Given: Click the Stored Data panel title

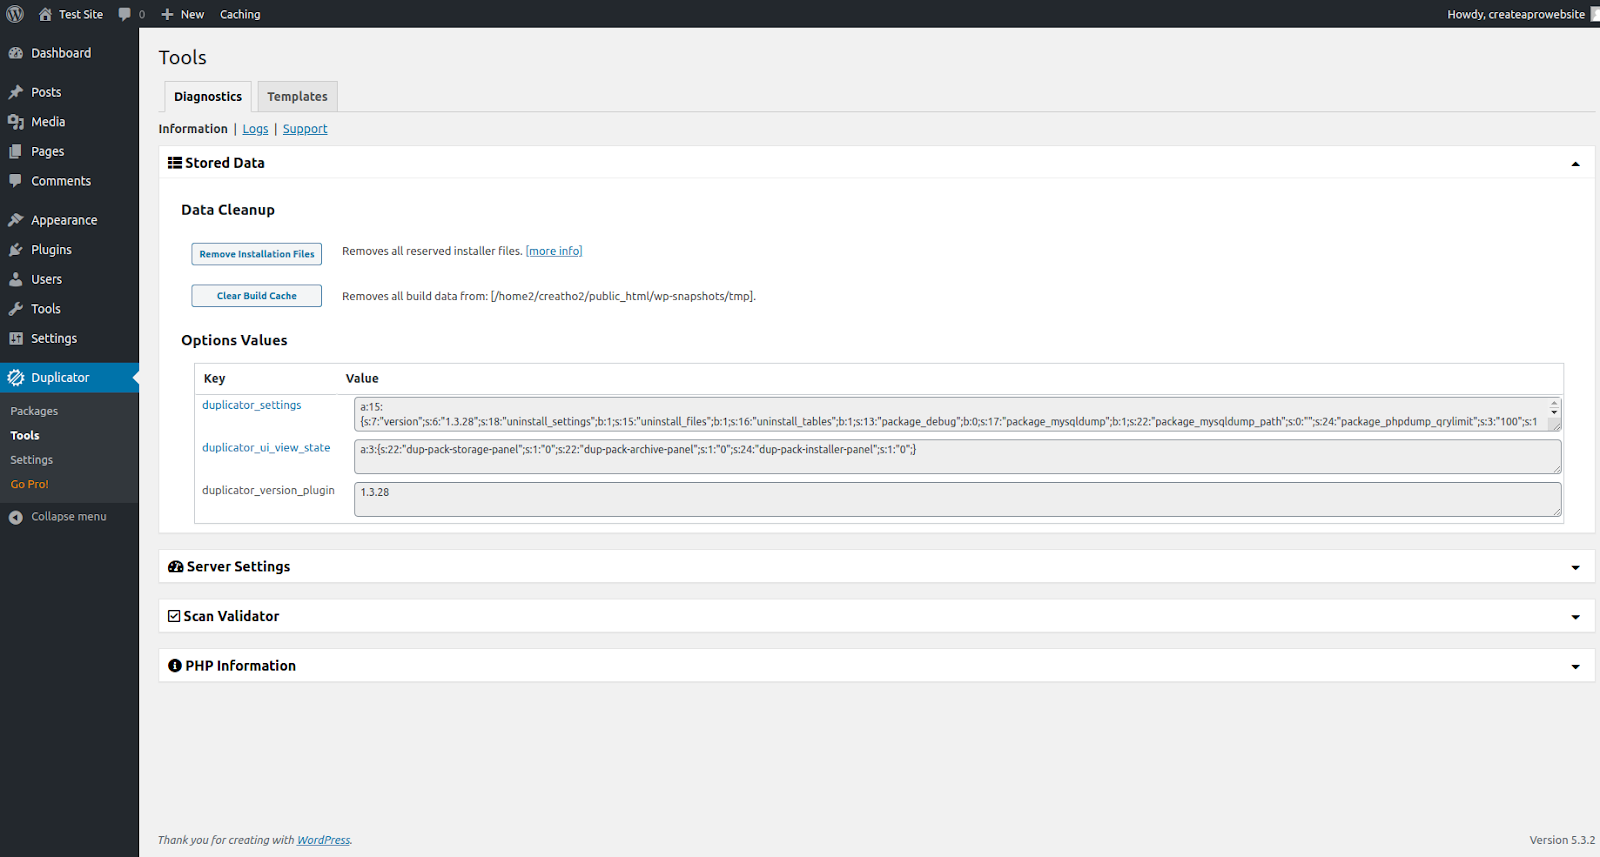Looking at the screenshot, I should point(225,163).
